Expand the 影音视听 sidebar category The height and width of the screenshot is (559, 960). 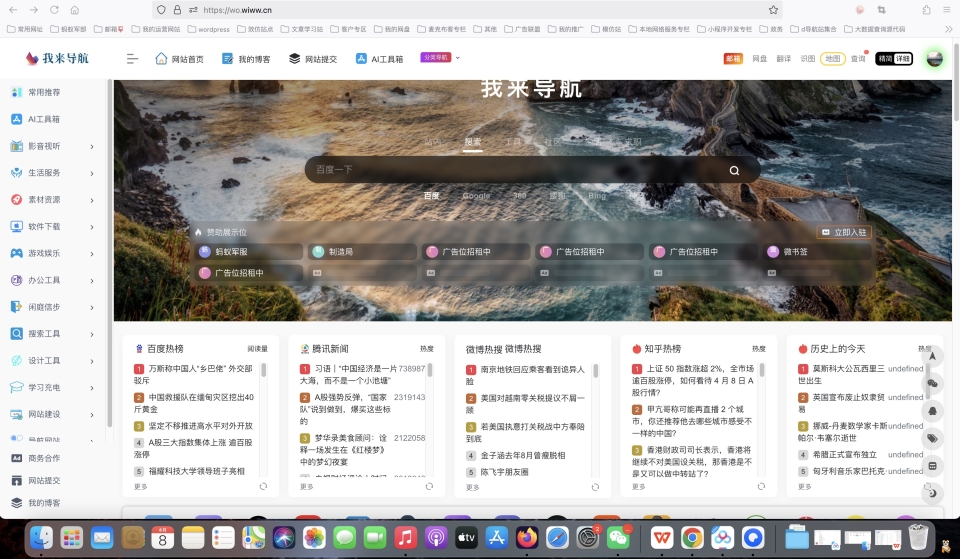(x=92, y=146)
